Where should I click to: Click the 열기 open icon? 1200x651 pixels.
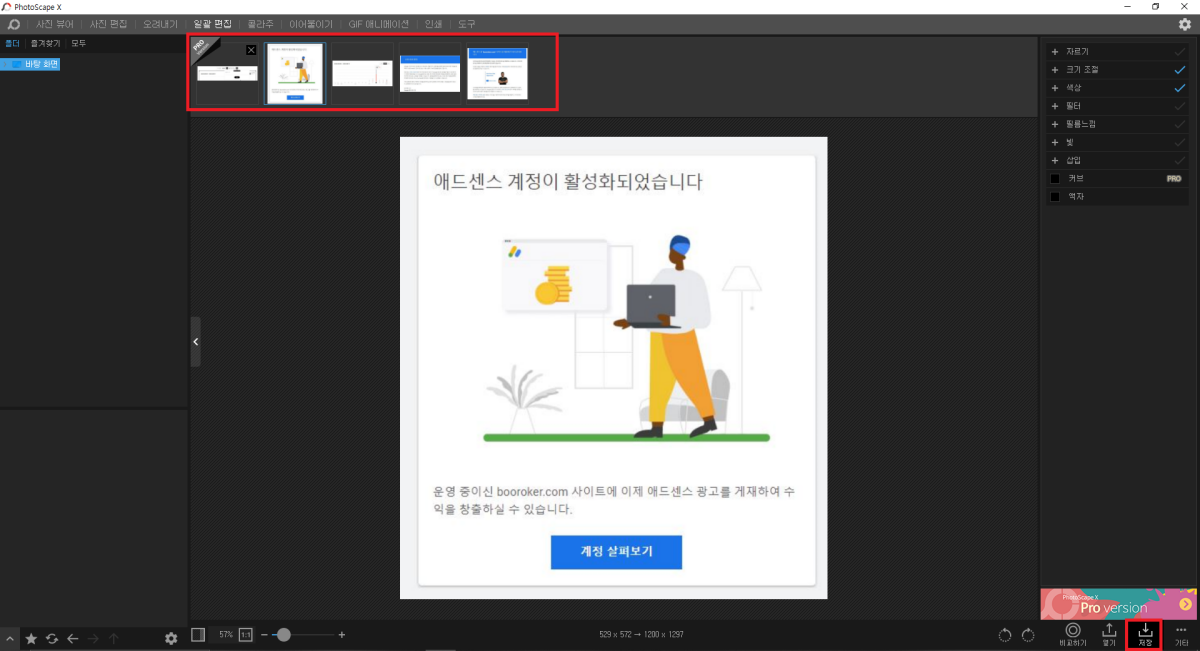tap(1109, 634)
